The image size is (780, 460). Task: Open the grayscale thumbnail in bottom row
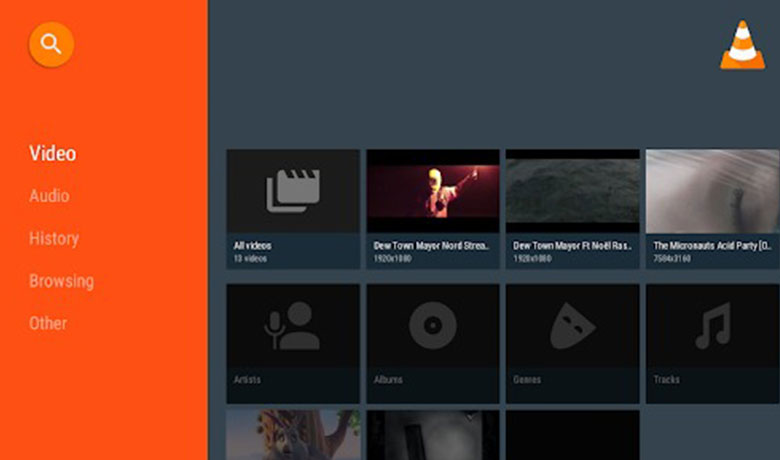(432, 435)
